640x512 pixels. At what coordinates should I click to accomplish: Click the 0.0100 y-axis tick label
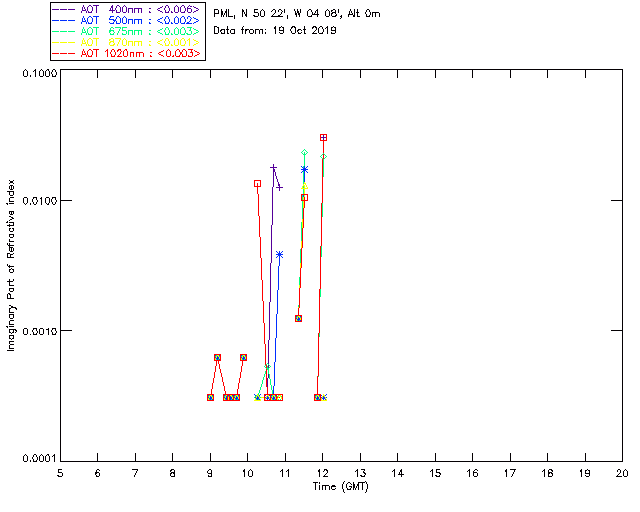click(39, 201)
